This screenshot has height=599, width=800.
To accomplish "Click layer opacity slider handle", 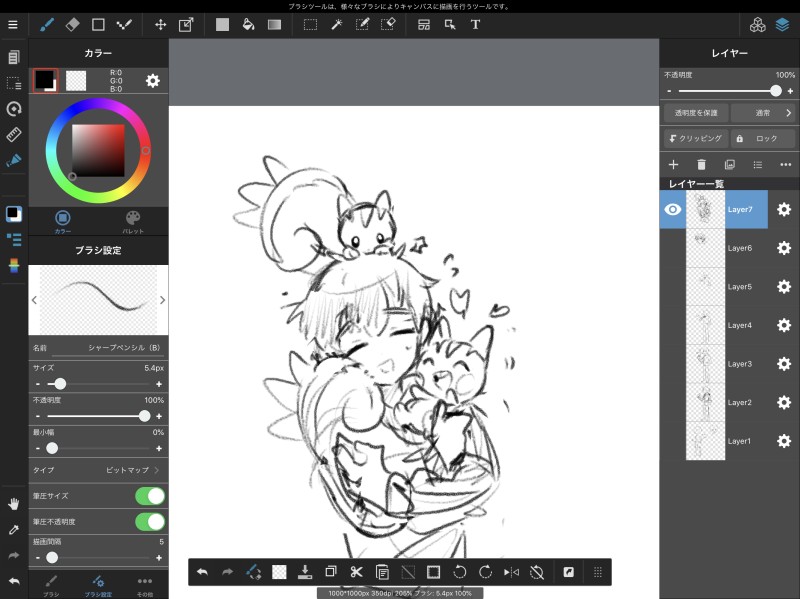I will coord(776,91).
